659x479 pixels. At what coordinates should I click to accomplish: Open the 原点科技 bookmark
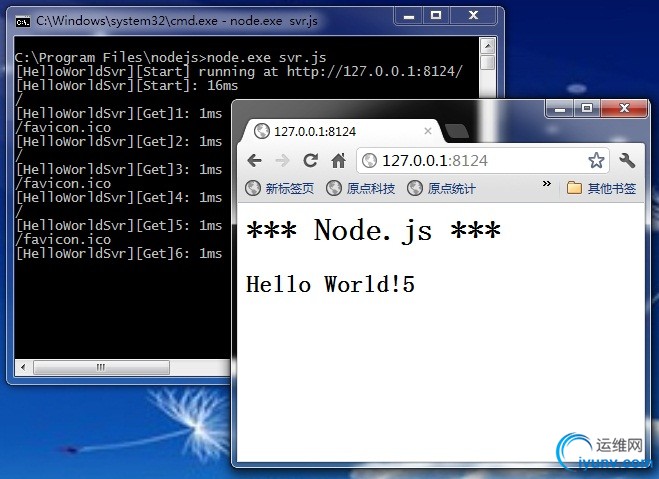[361, 188]
